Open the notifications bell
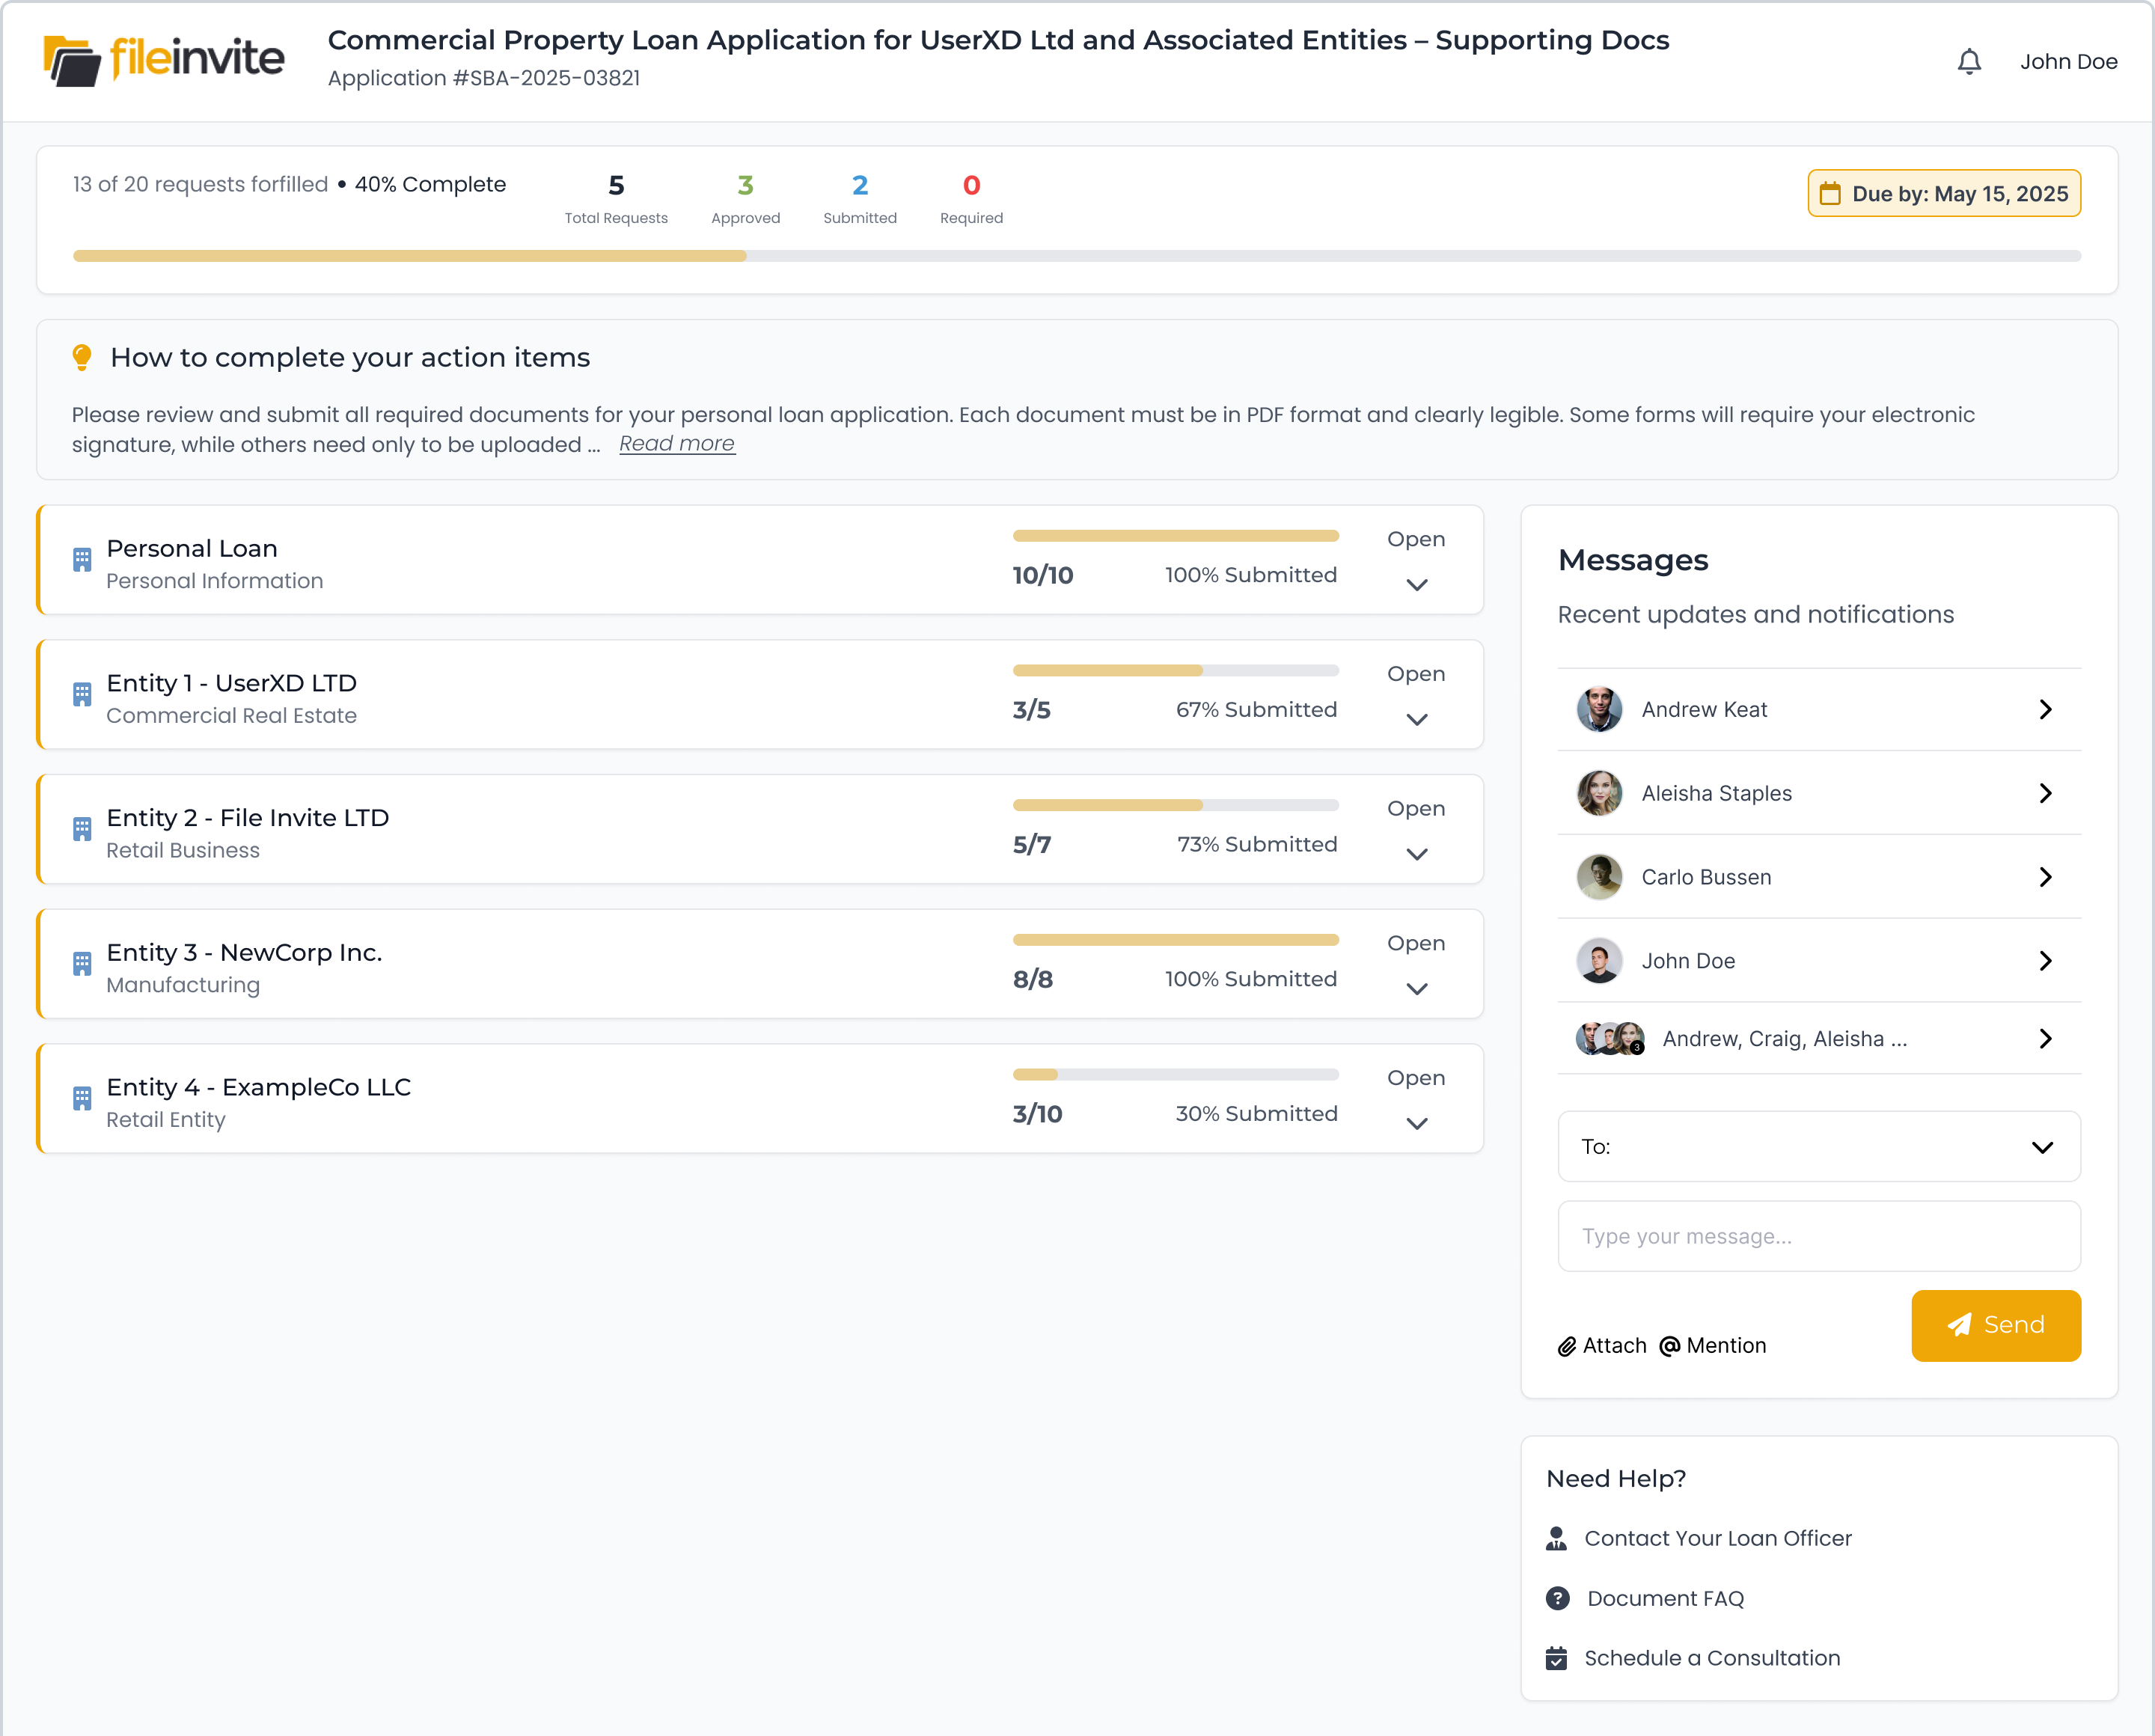The height and width of the screenshot is (1736, 2155). tap(1968, 62)
